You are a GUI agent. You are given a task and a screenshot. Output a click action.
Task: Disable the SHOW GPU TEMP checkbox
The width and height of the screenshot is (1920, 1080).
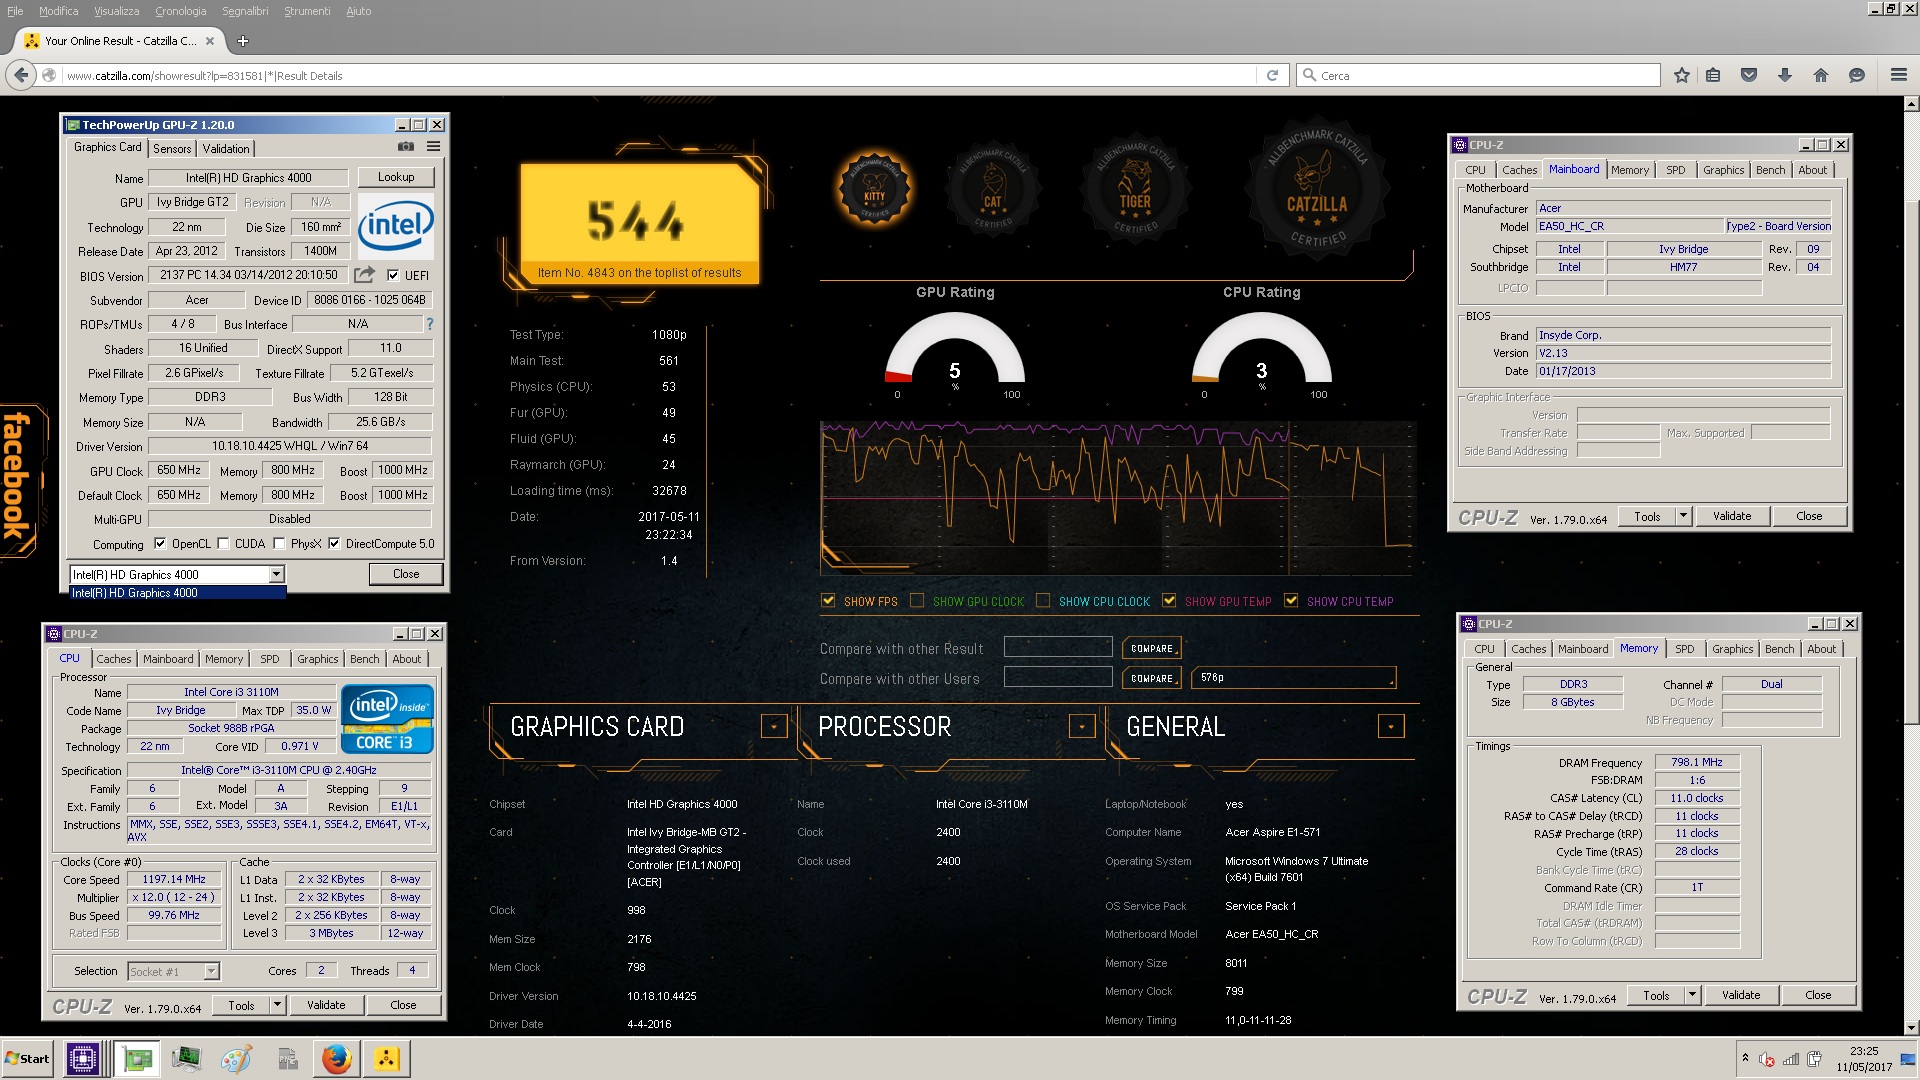tap(1169, 601)
